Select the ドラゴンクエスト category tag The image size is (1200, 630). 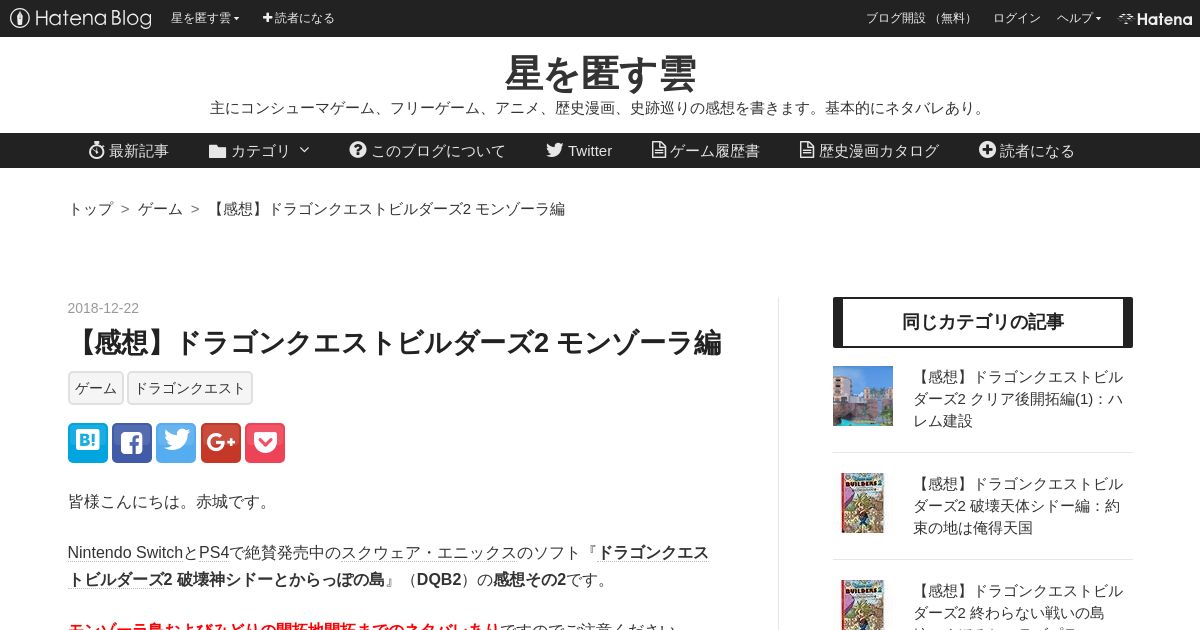(190, 388)
